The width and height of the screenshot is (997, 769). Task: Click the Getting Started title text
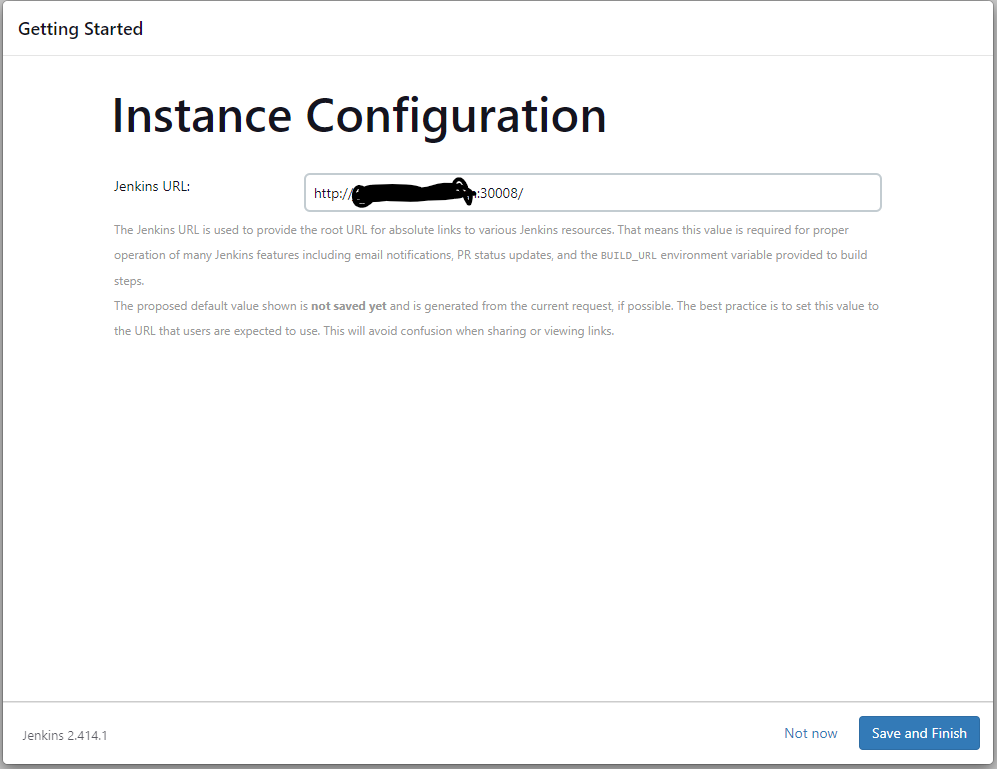[80, 29]
